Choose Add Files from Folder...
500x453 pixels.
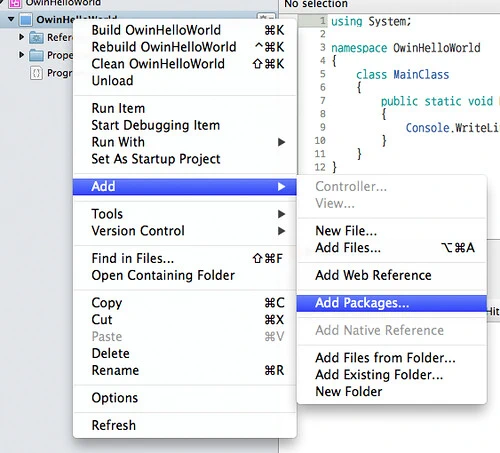pos(392,358)
